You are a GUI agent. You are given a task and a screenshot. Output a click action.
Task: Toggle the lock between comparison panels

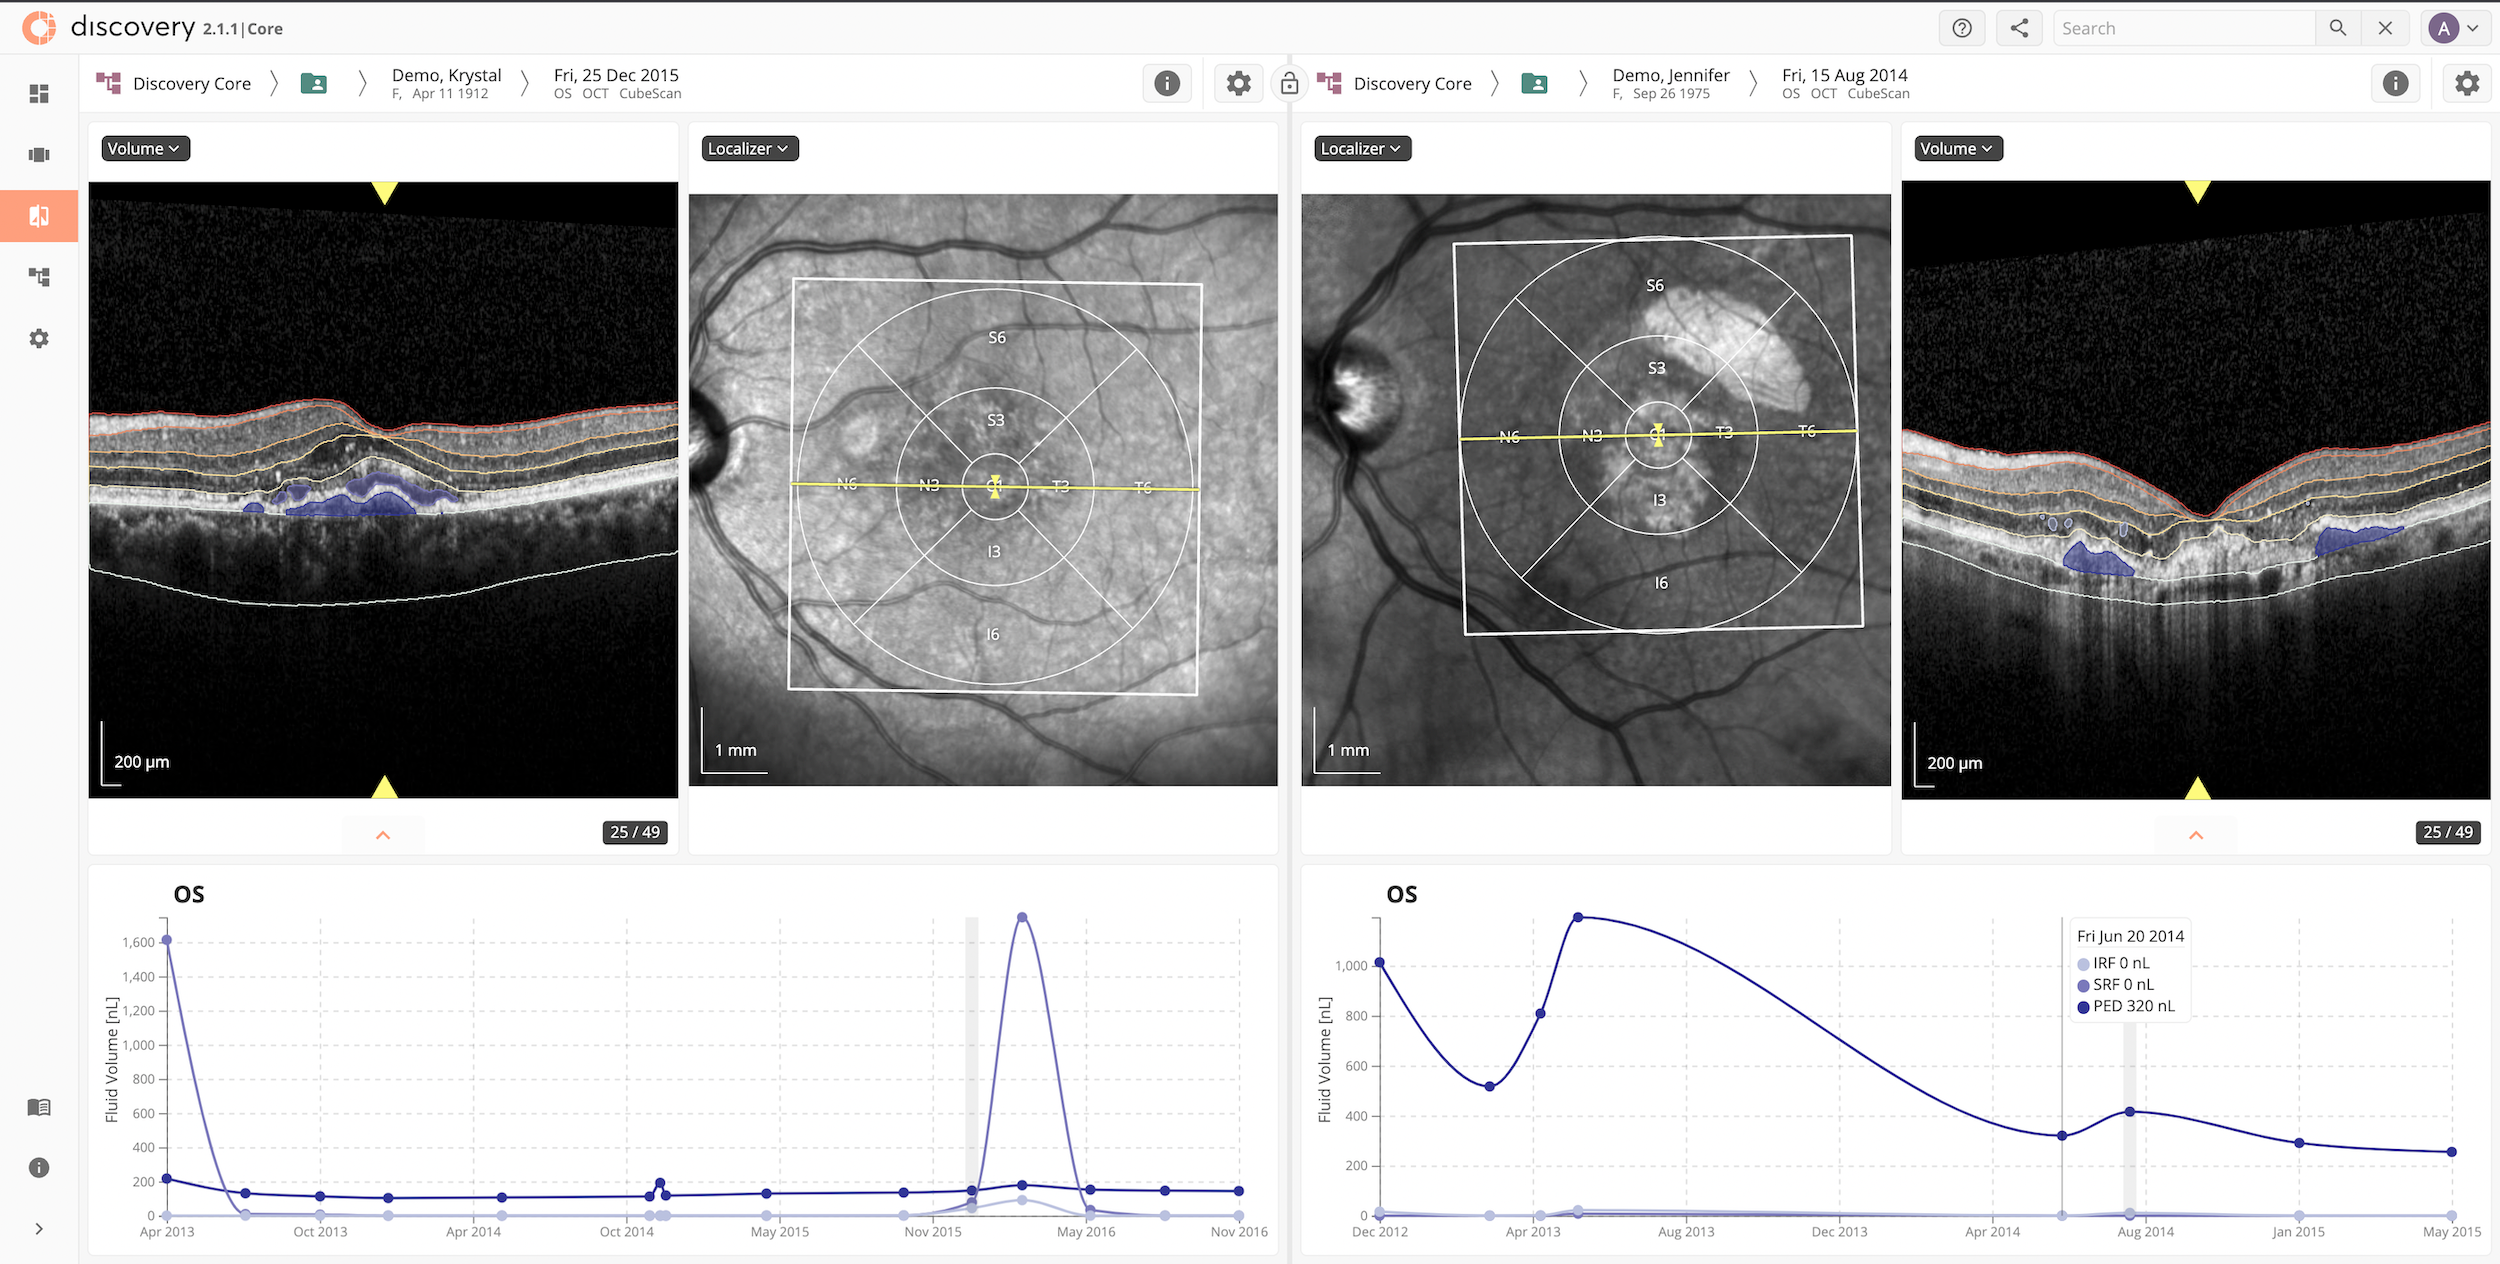pyautogui.click(x=1289, y=84)
